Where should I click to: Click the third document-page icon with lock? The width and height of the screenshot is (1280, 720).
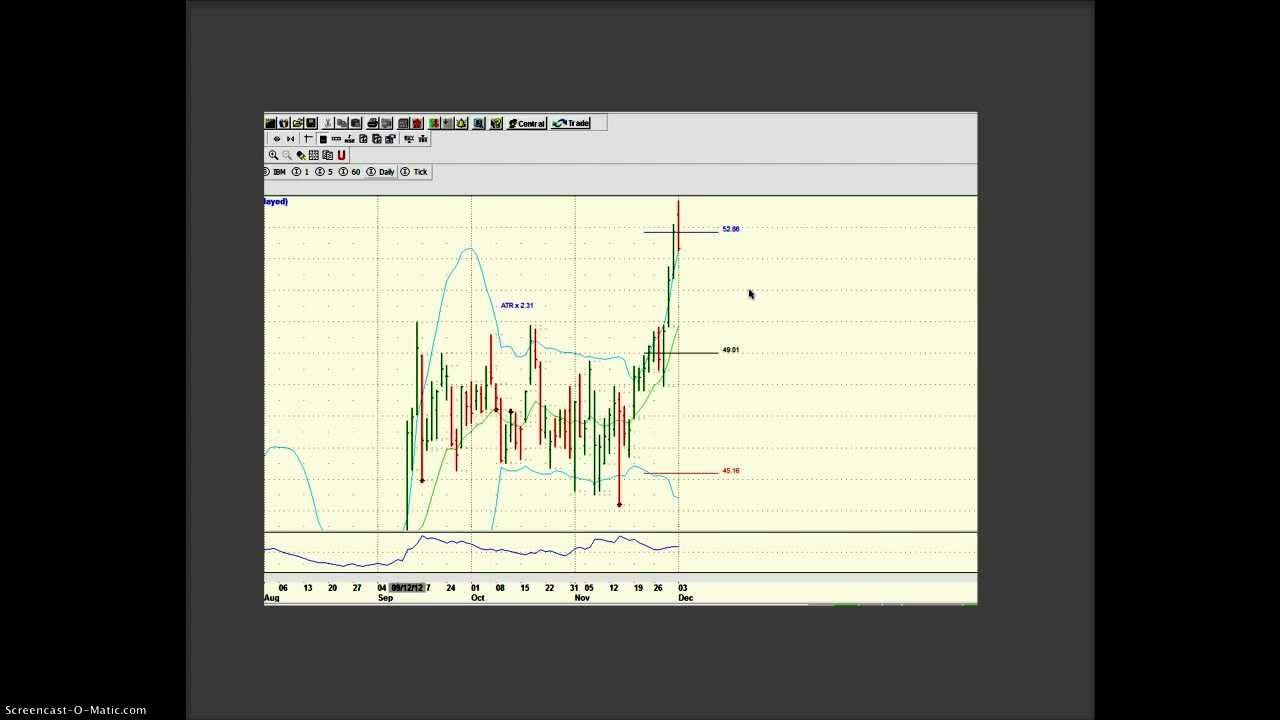click(390, 139)
